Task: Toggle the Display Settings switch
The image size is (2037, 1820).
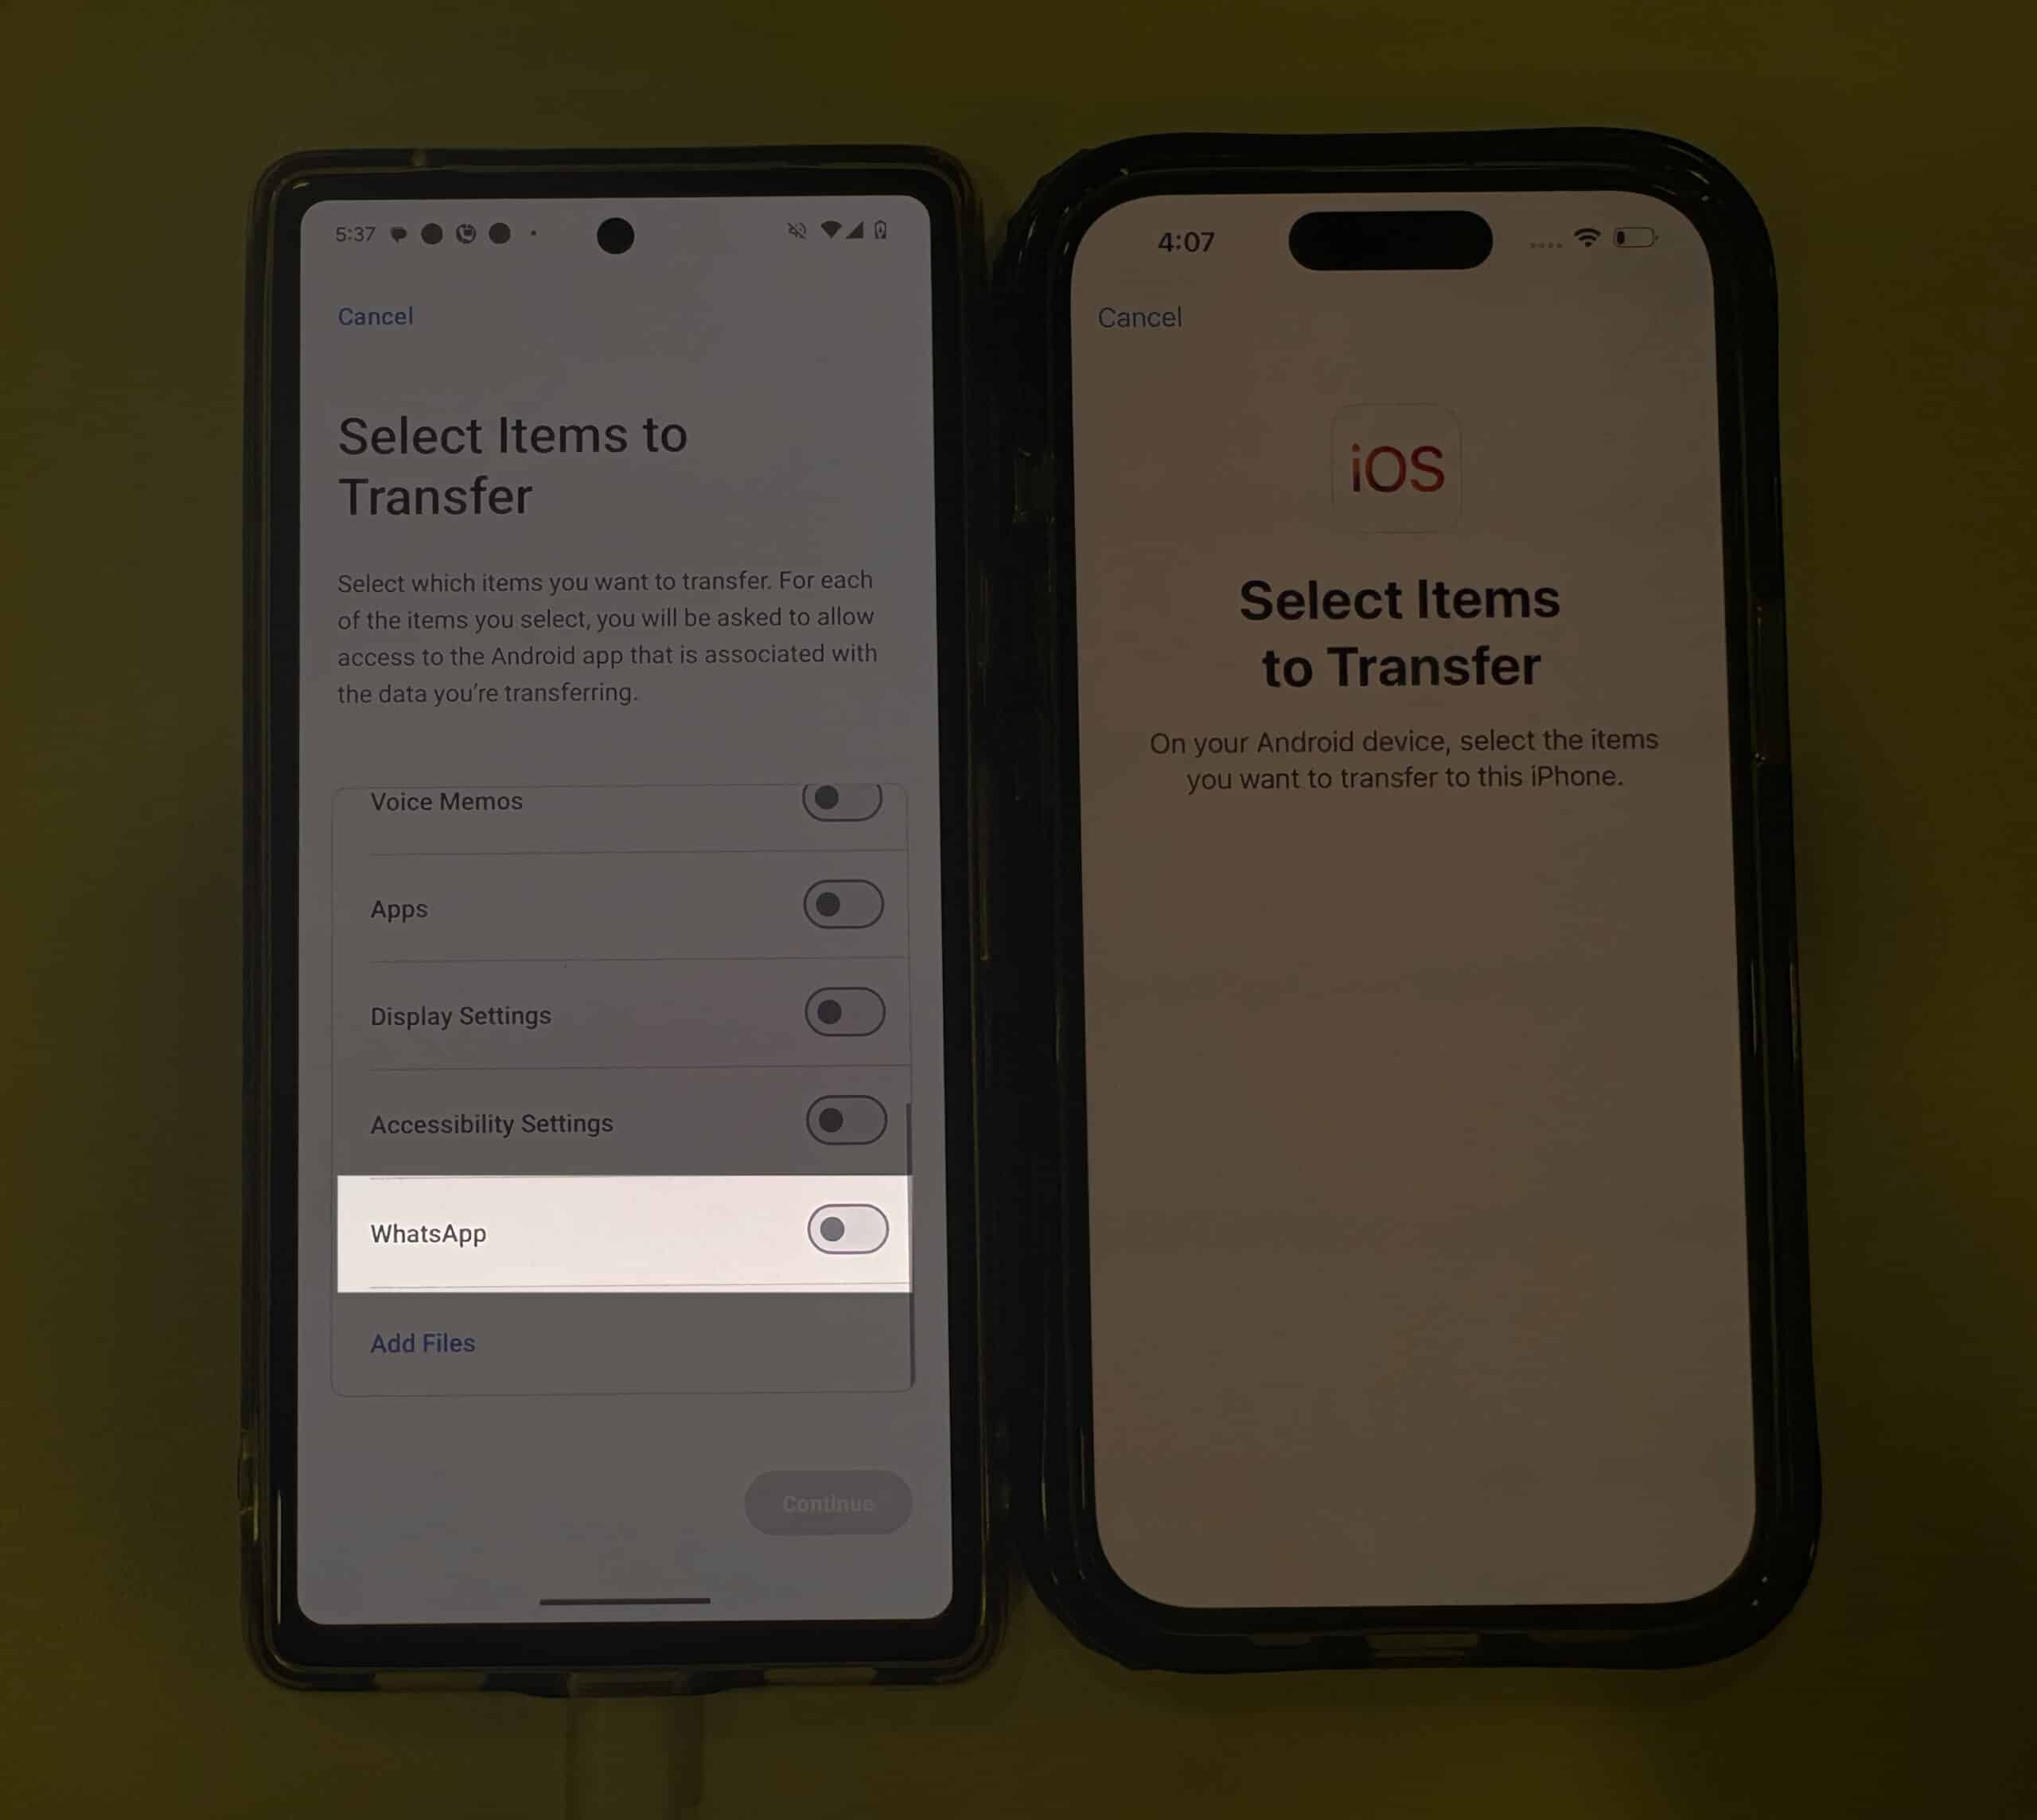Action: tap(839, 1012)
